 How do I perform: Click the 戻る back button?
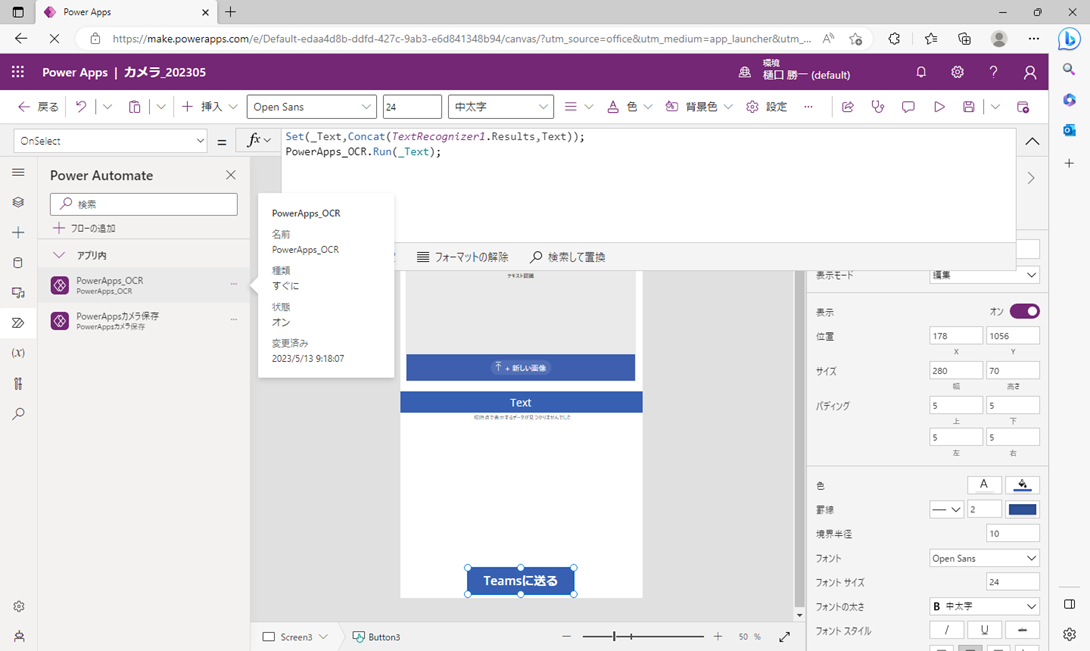click(38, 106)
